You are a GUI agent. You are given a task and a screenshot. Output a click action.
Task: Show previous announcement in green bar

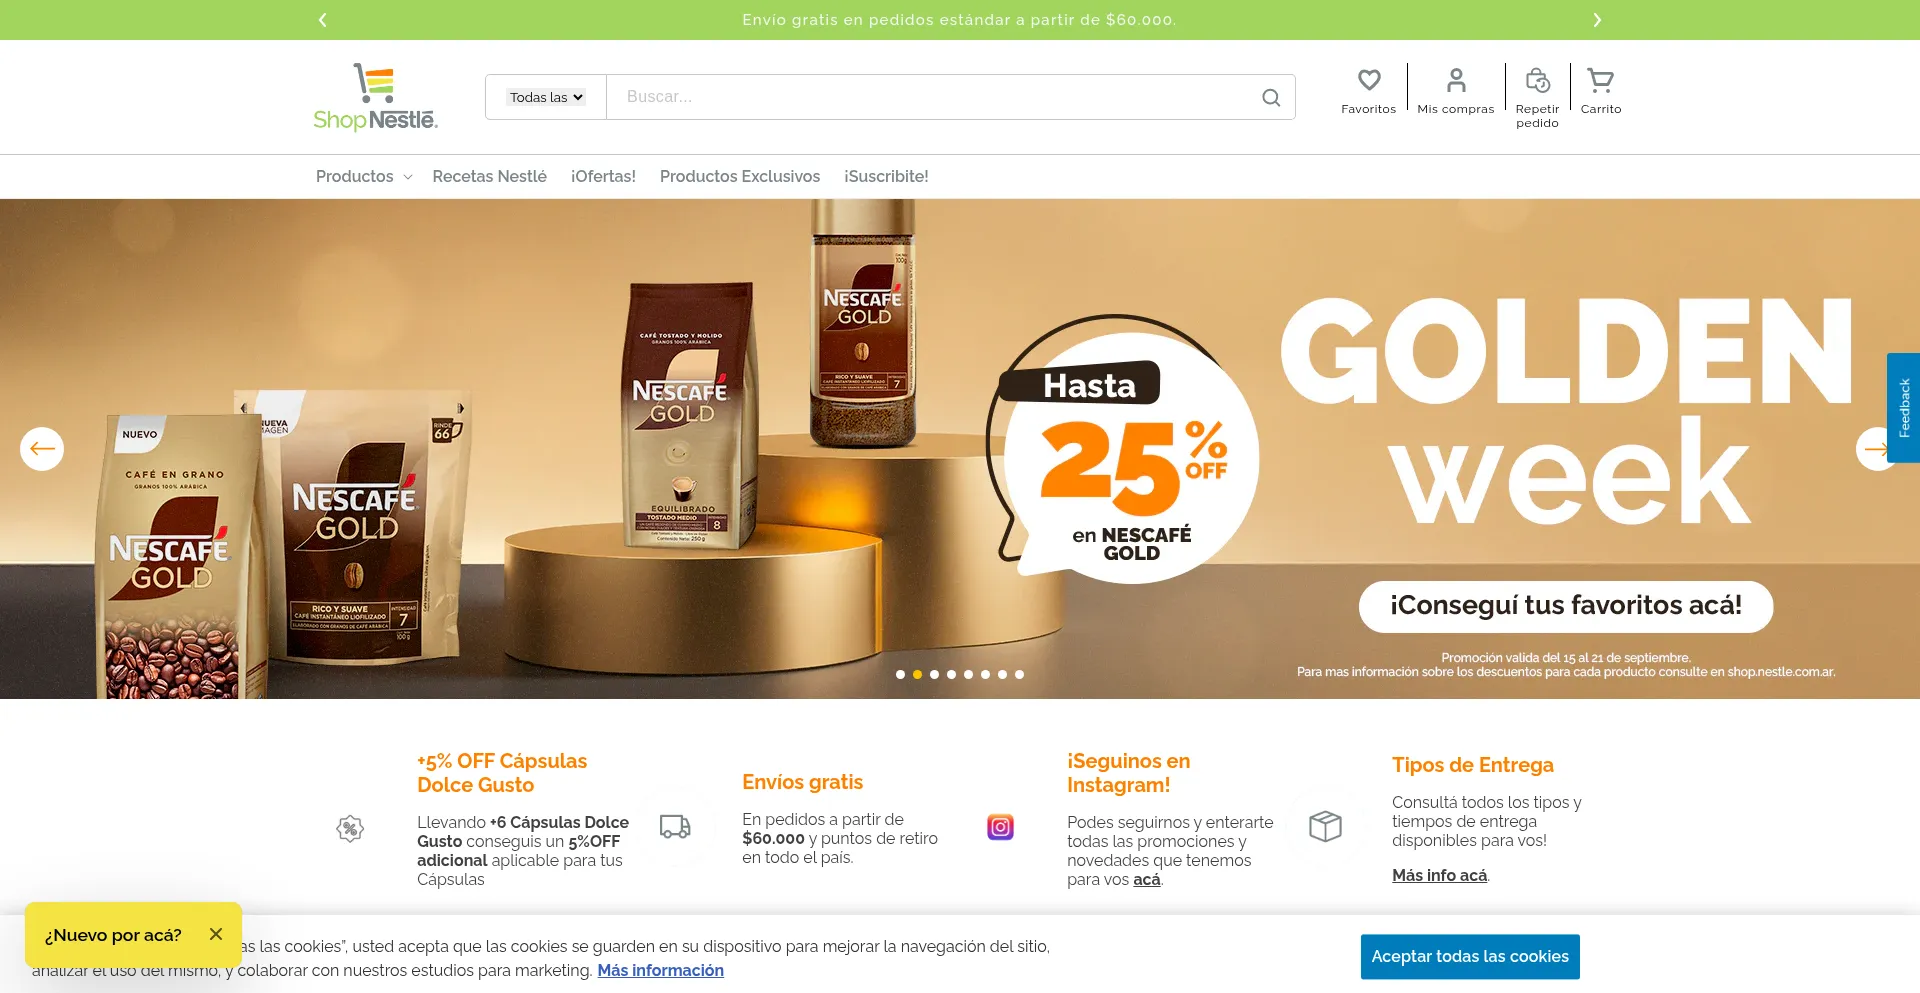pyautogui.click(x=322, y=20)
